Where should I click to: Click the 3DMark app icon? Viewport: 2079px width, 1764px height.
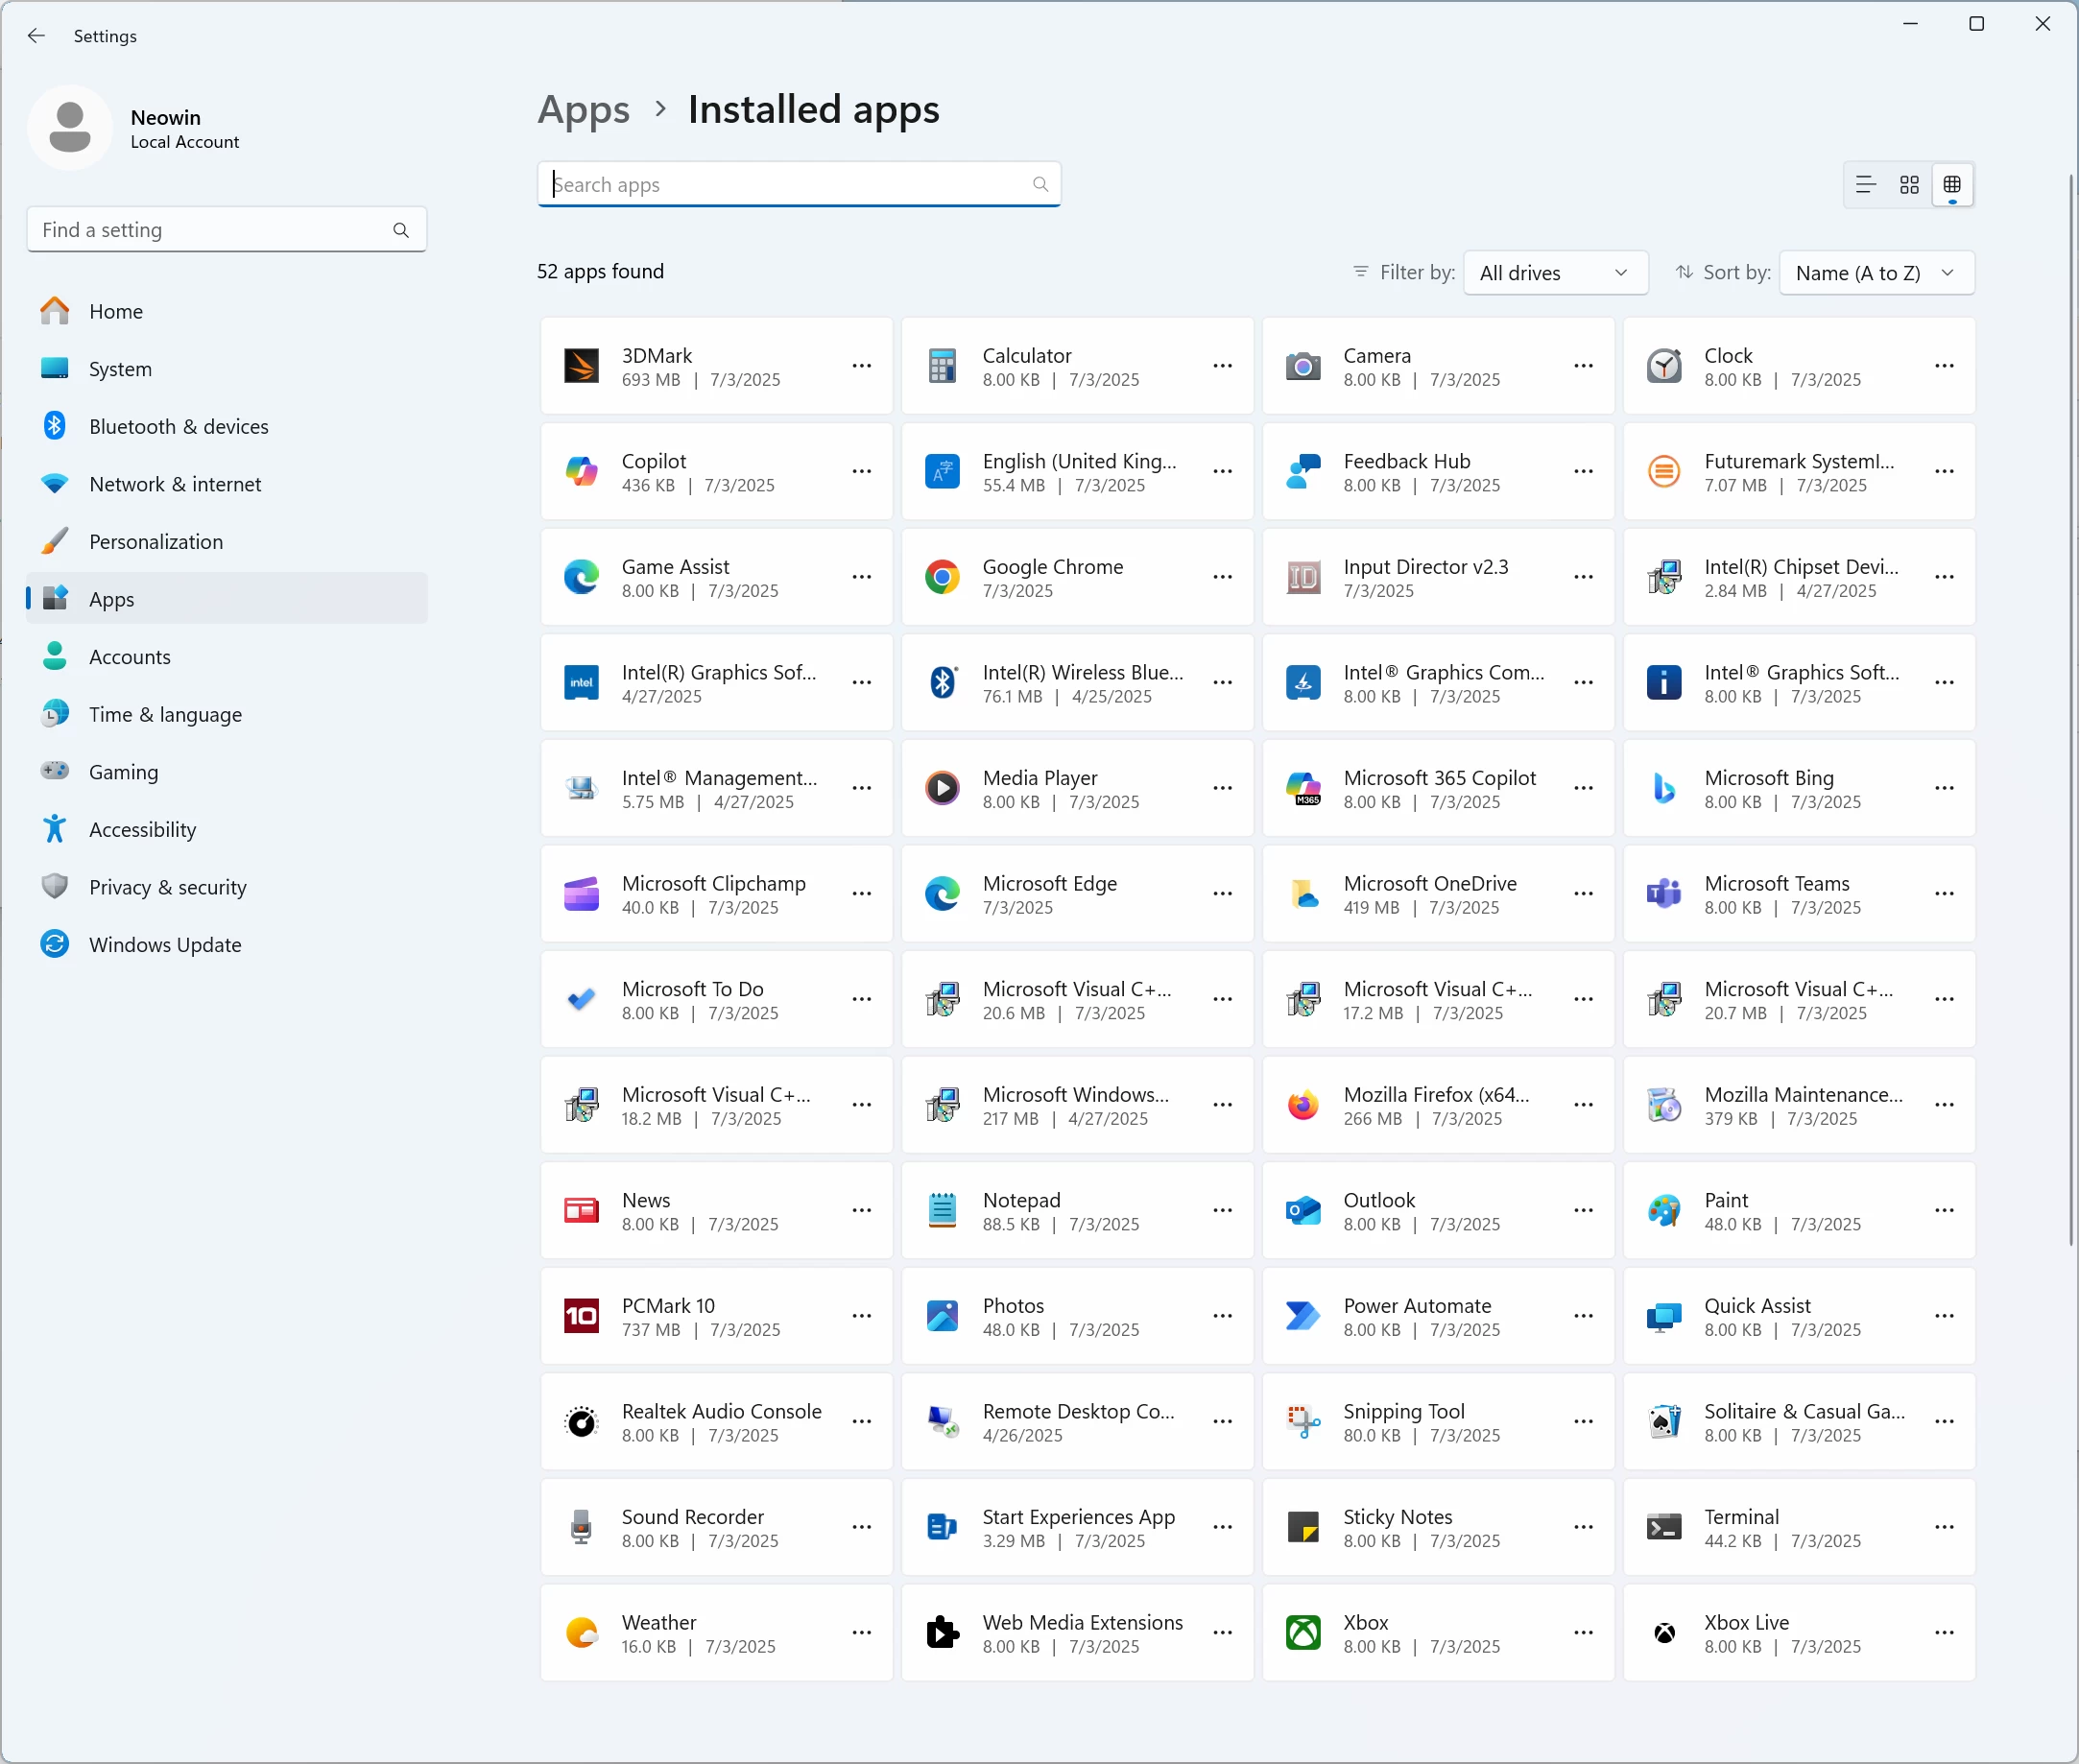[x=581, y=367]
